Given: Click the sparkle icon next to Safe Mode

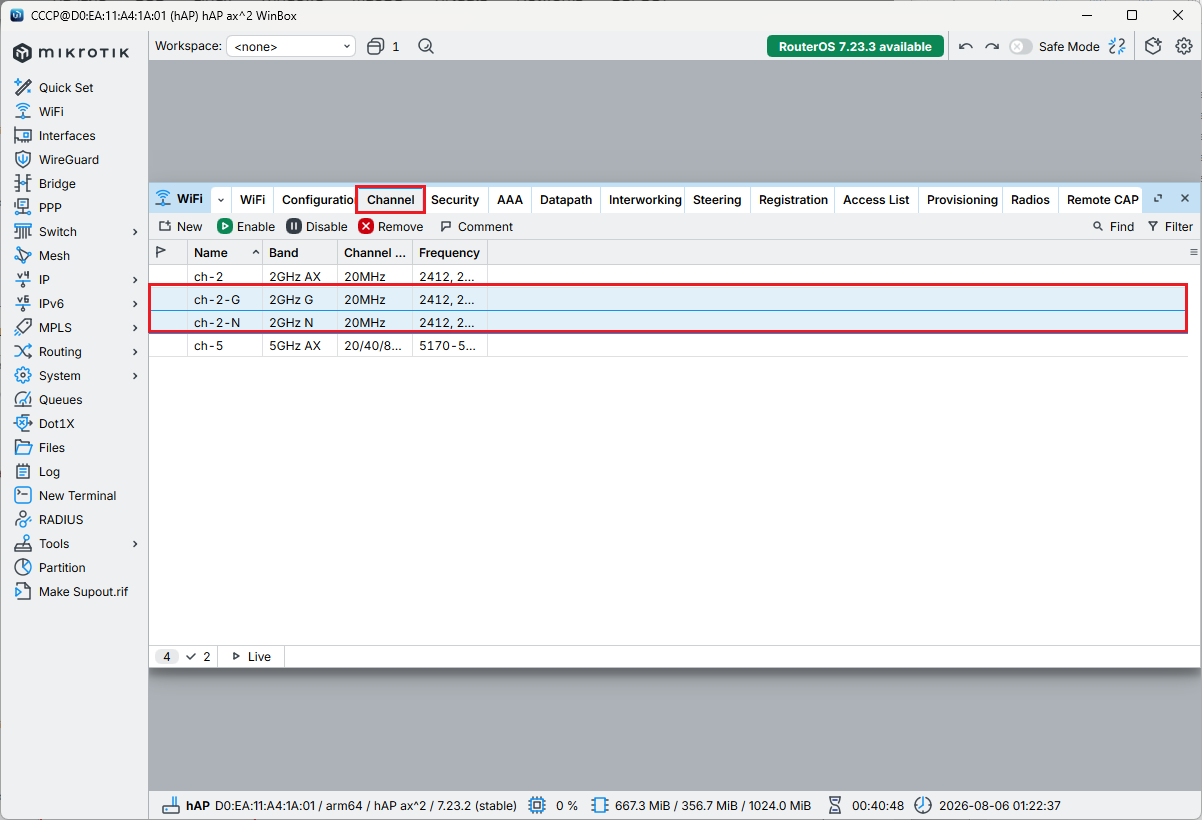Looking at the screenshot, I should click(1117, 47).
